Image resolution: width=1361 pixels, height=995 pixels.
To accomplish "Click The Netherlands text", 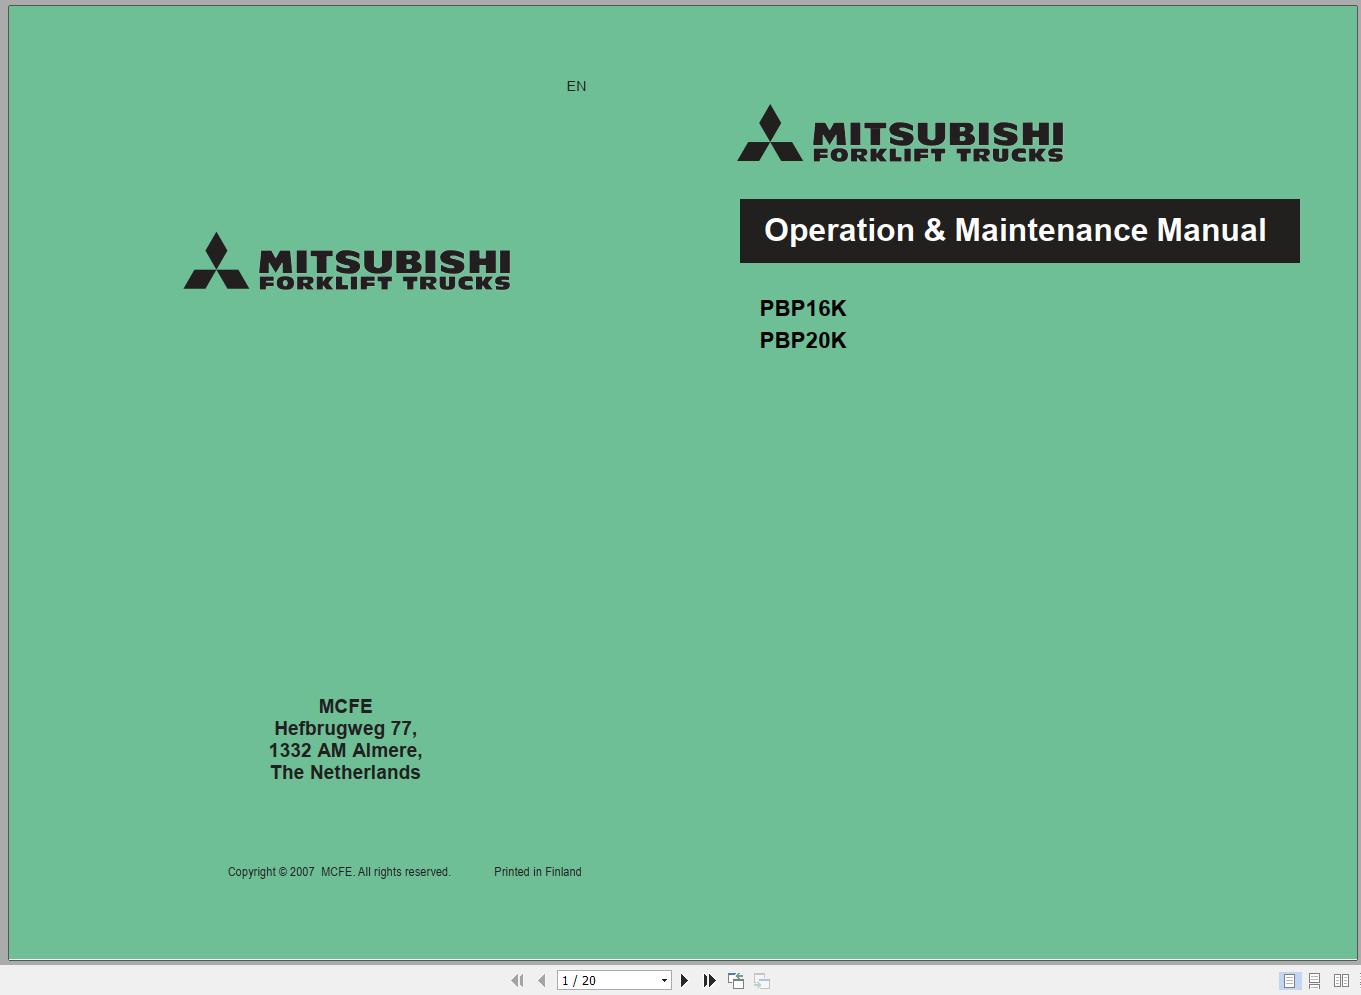I will pyautogui.click(x=345, y=773).
